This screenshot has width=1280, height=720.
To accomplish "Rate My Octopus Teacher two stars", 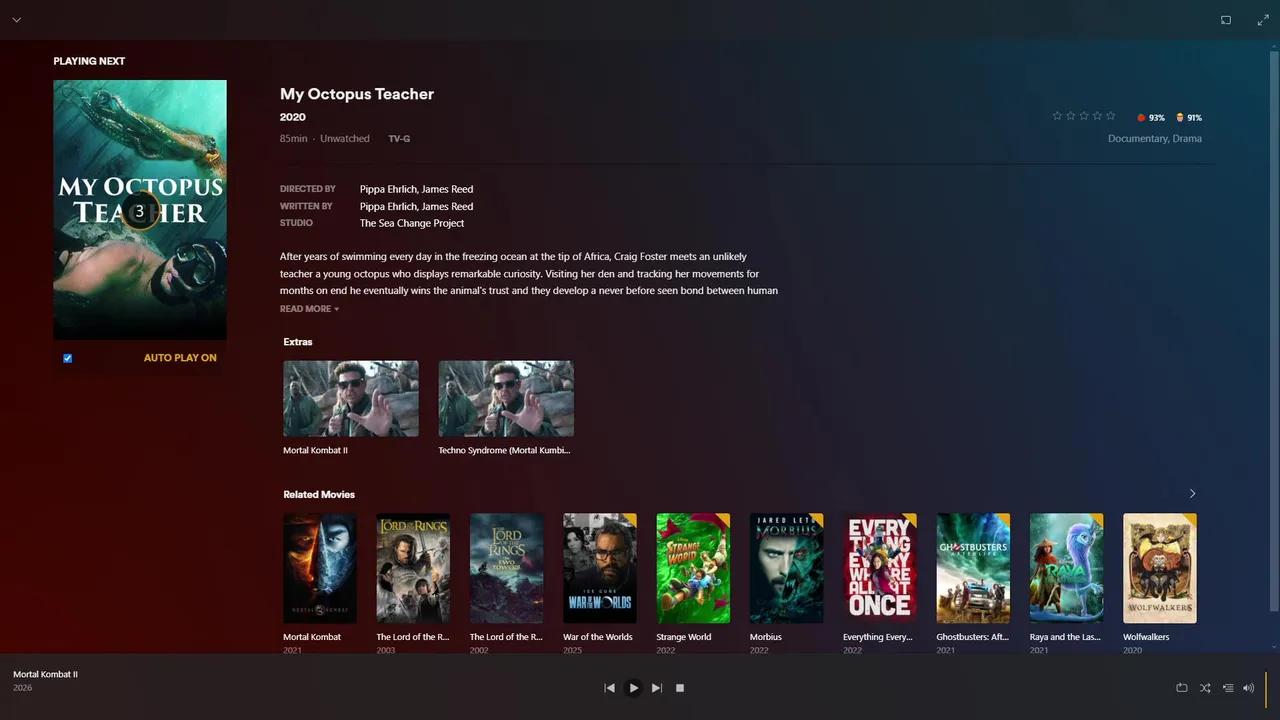I will tap(1070, 116).
